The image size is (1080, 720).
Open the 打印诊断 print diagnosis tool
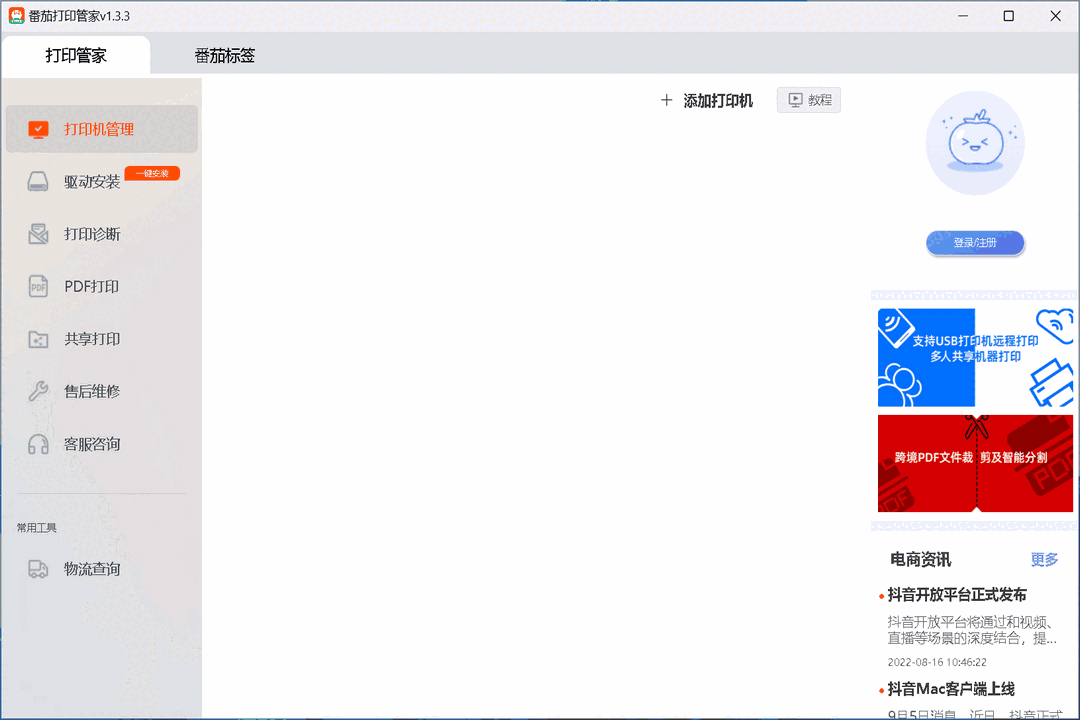point(90,233)
